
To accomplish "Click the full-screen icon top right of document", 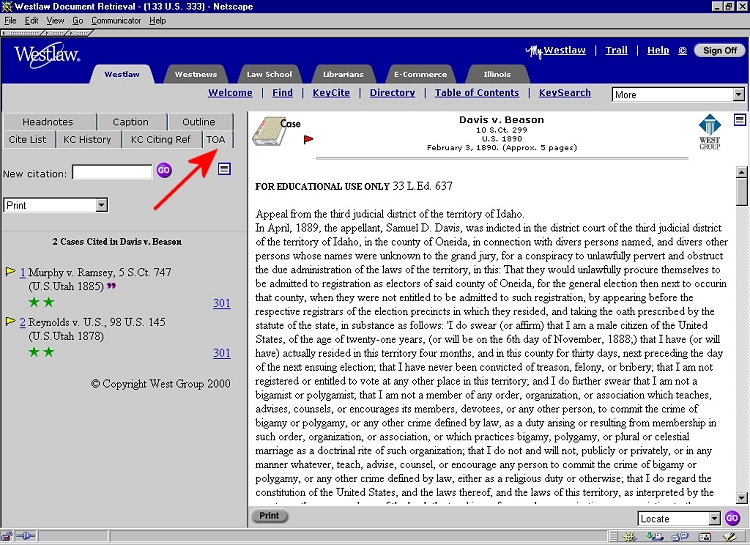I will pos(739,120).
